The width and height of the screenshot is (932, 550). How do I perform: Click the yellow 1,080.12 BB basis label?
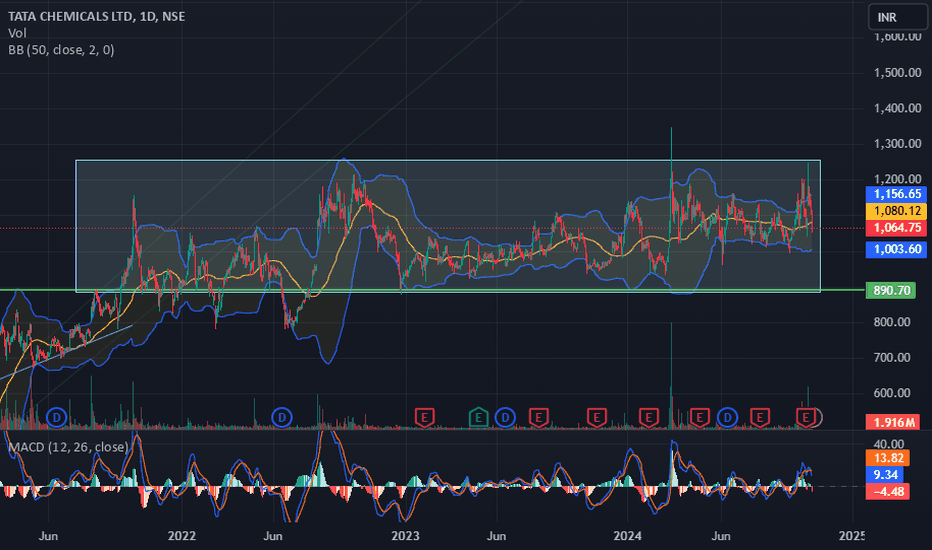coord(897,210)
